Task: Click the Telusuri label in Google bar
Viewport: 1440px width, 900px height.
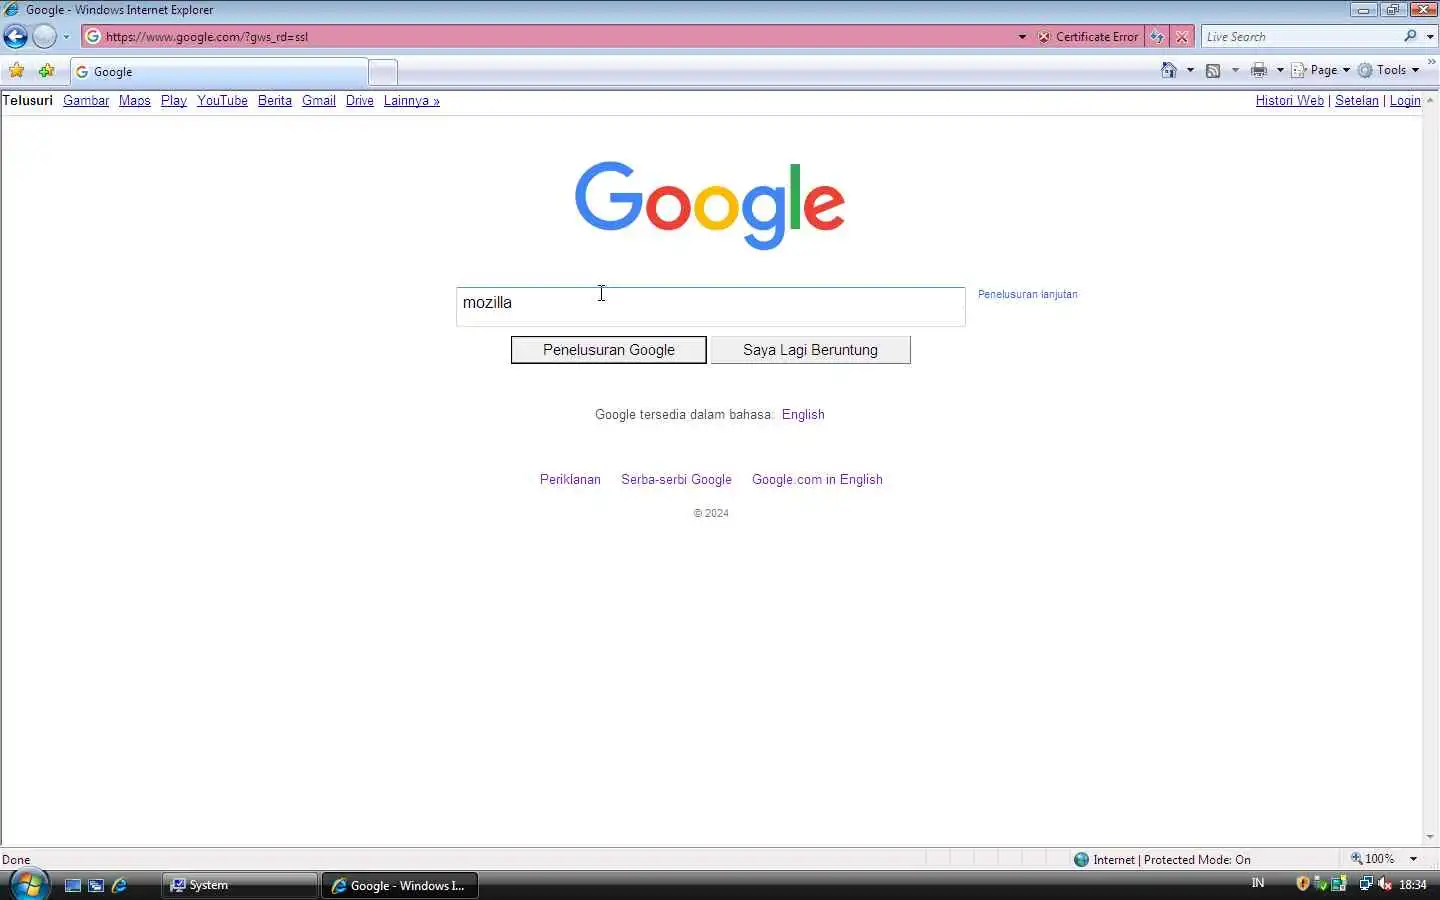Action: pyautogui.click(x=27, y=101)
